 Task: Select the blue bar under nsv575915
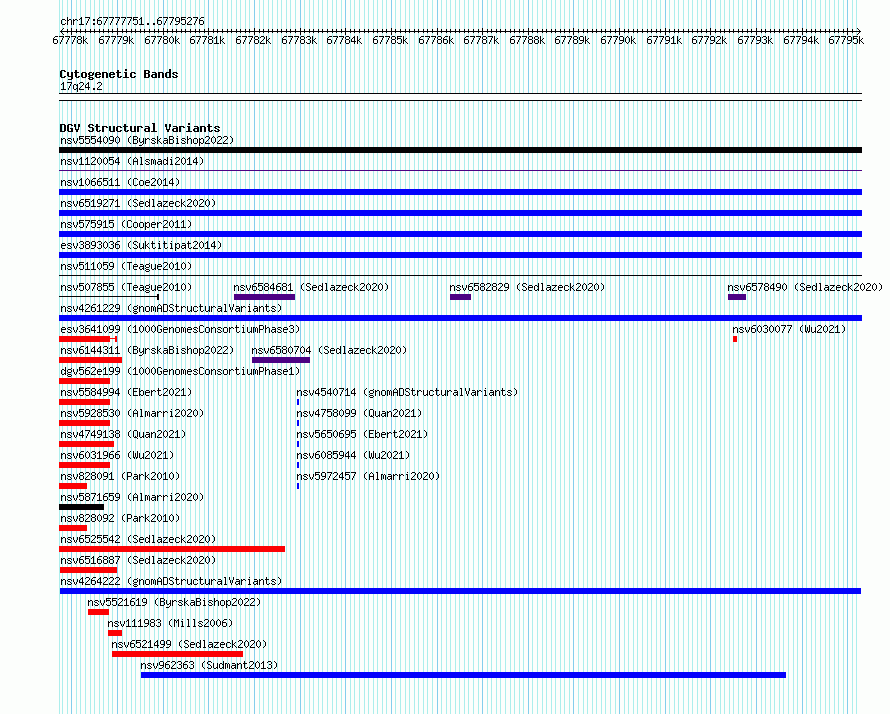click(x=460, y=234)
